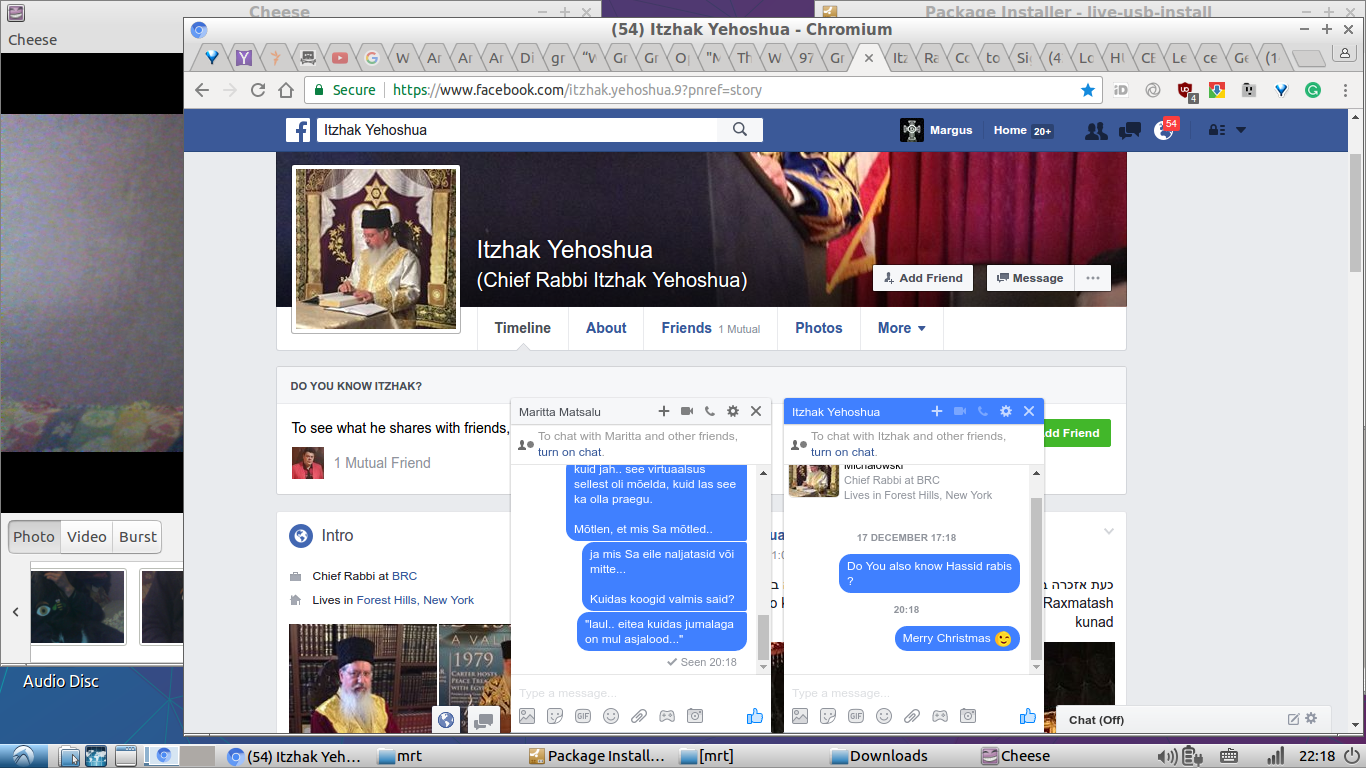Open BRC workplace link in Intro
The height and width of the screenshot is (768, 1366).
coord(404,576)
